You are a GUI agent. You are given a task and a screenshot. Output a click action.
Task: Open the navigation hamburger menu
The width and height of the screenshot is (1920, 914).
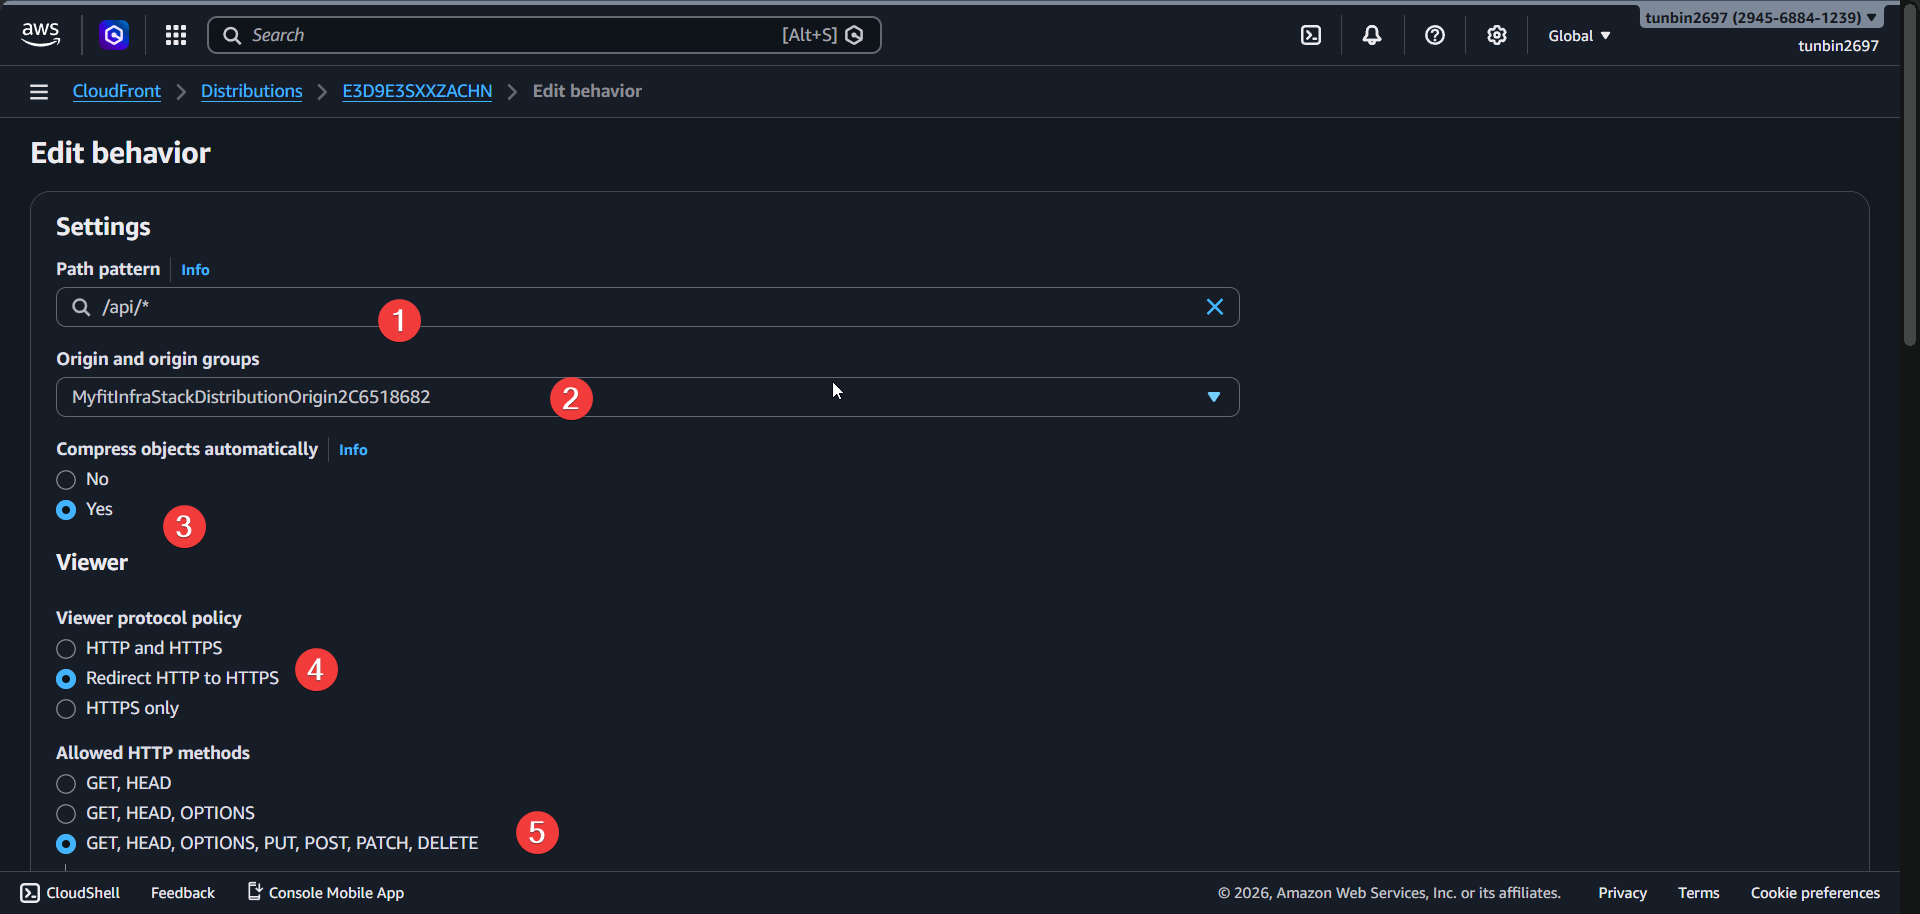point(38,91)
